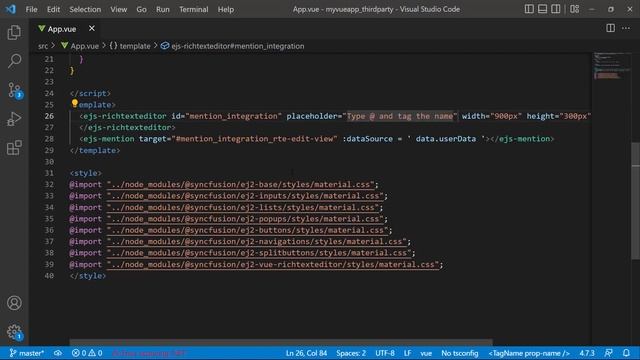Open the Go menu

tap(141, 9)
